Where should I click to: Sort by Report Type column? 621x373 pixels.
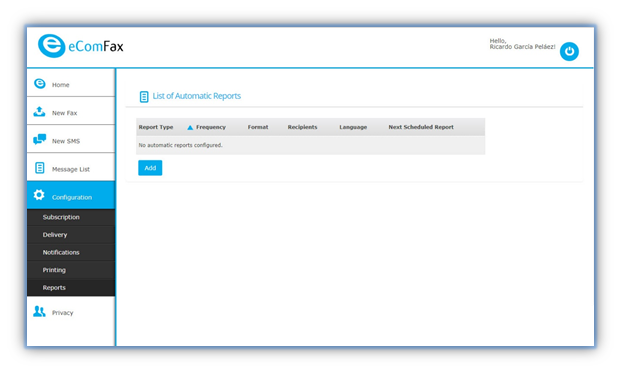pyautogui.click(x=156, y=127)
